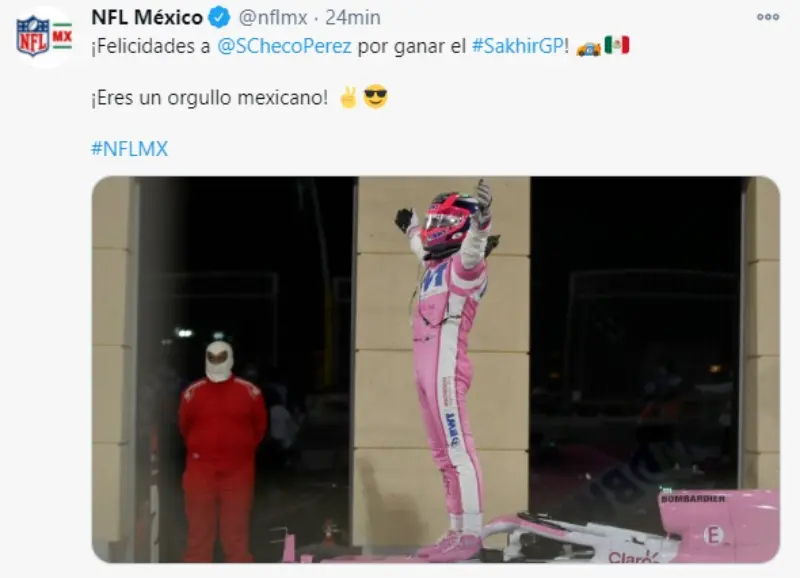
Task: Click the Mexican flag emoji
Action: tap(617, 45)
